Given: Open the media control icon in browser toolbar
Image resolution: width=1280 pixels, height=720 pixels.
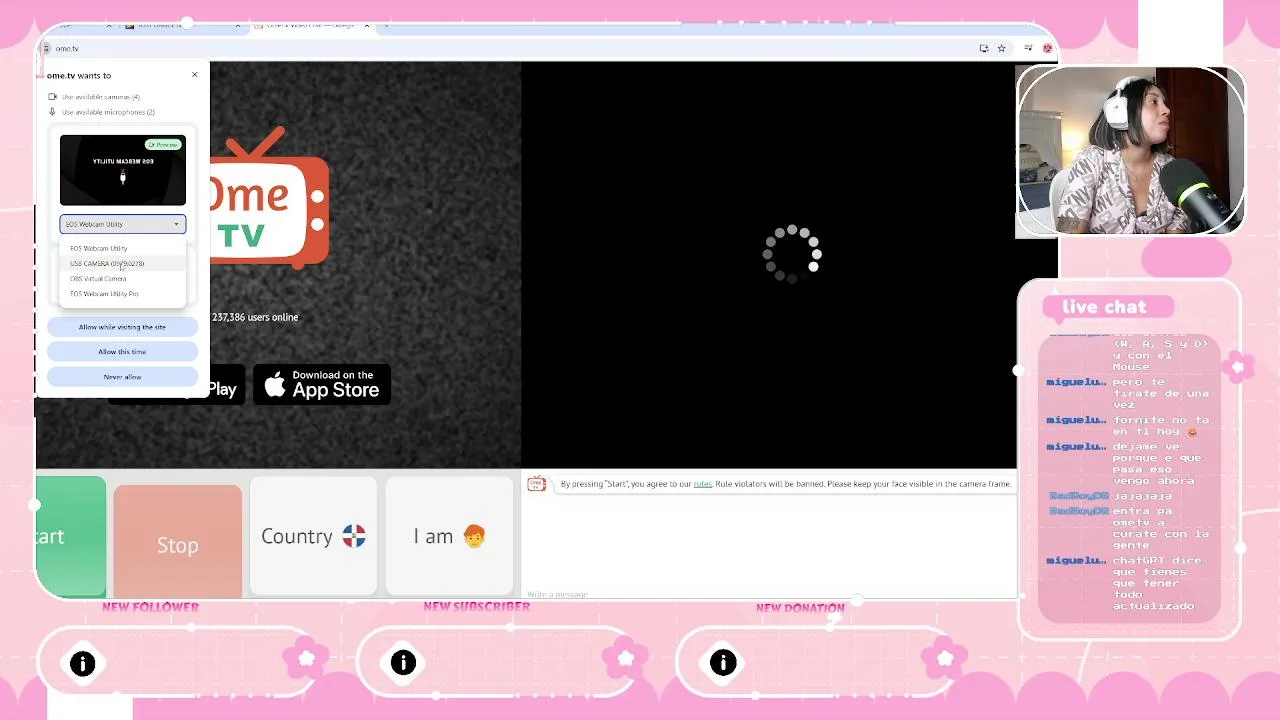Looking at the screenshot, I should pos(1028,48).
